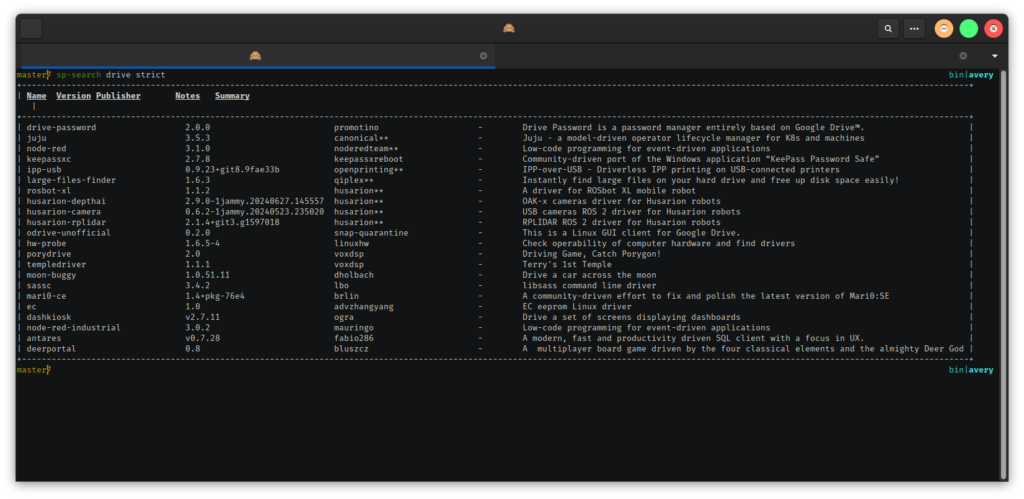Click the Name column header

tap(36, 96)
